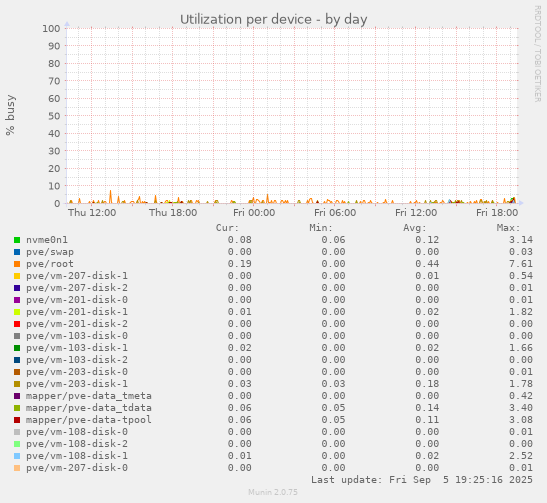
Task: Click the % busy axis label
Action: click(x=10, y=115)
